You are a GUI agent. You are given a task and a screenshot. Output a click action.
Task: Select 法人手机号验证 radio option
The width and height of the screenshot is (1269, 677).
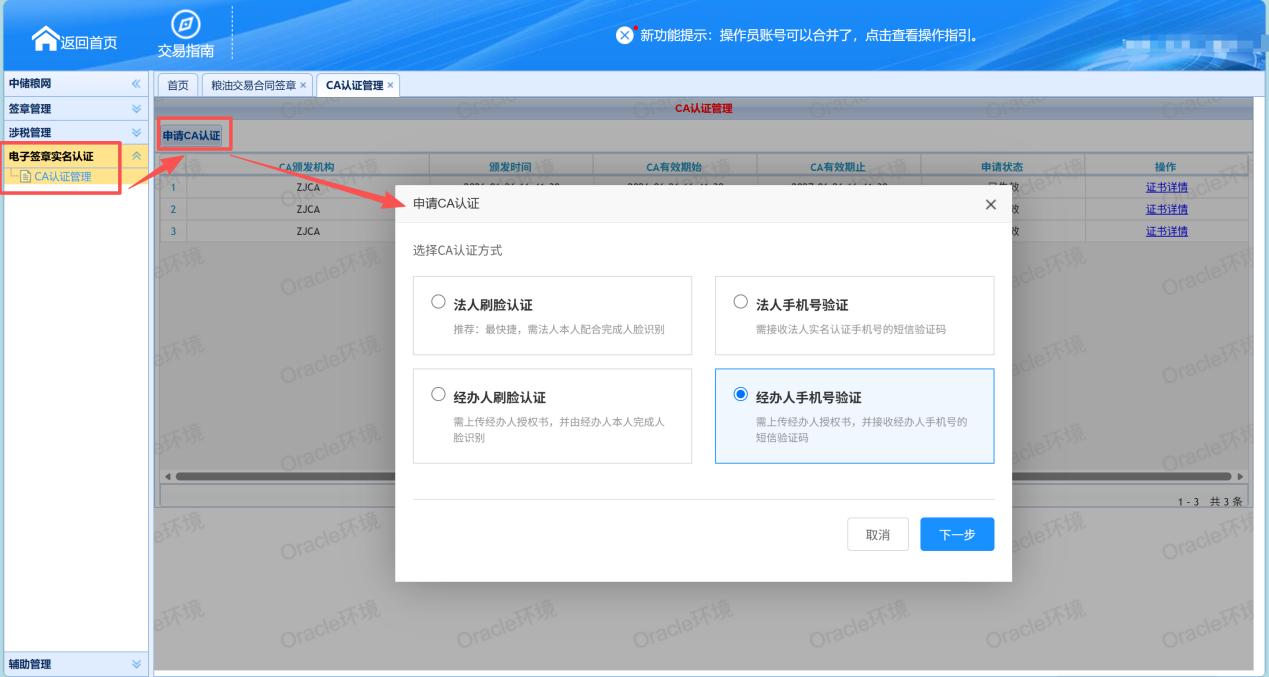click(x=741, y=302)
